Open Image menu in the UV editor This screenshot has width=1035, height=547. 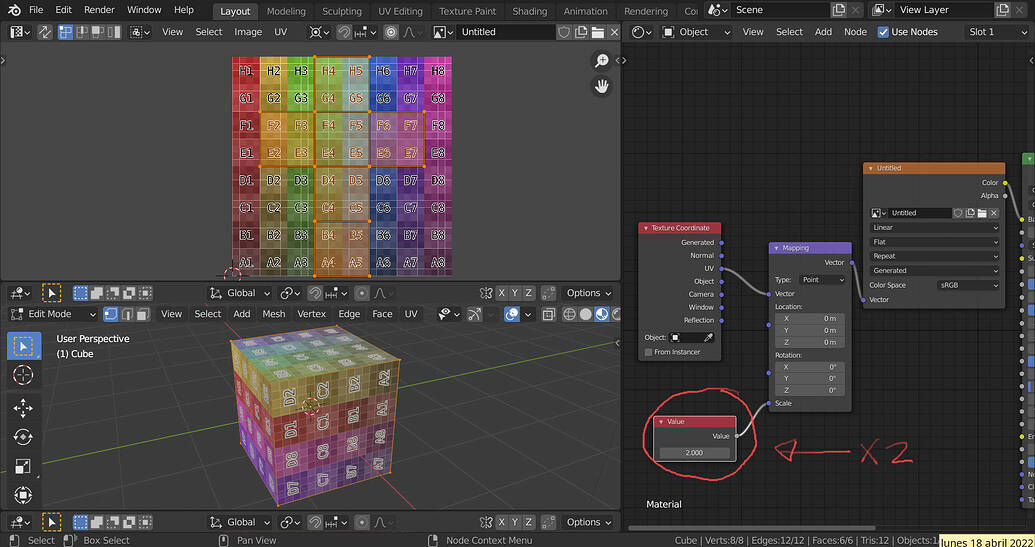pyautogui.click(x=248, y=32)
